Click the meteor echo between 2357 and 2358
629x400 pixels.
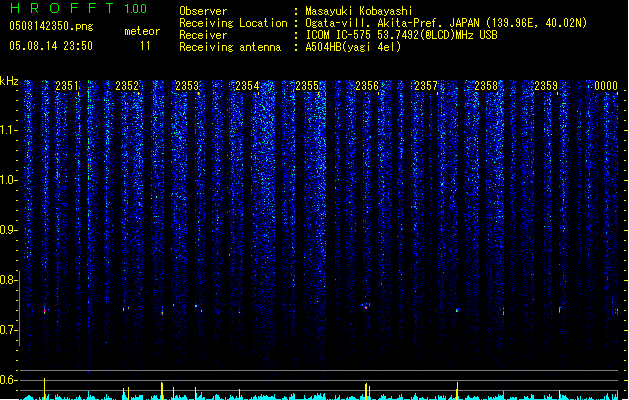457,310
